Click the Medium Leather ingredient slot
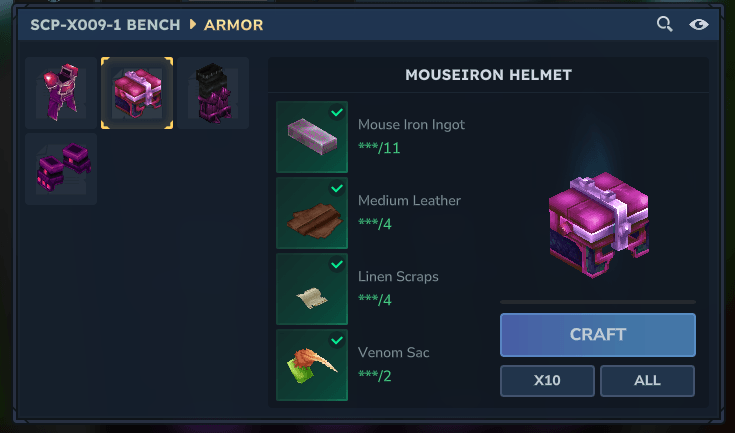The width and height of the screenshot is (735, 433). [312, 213]
